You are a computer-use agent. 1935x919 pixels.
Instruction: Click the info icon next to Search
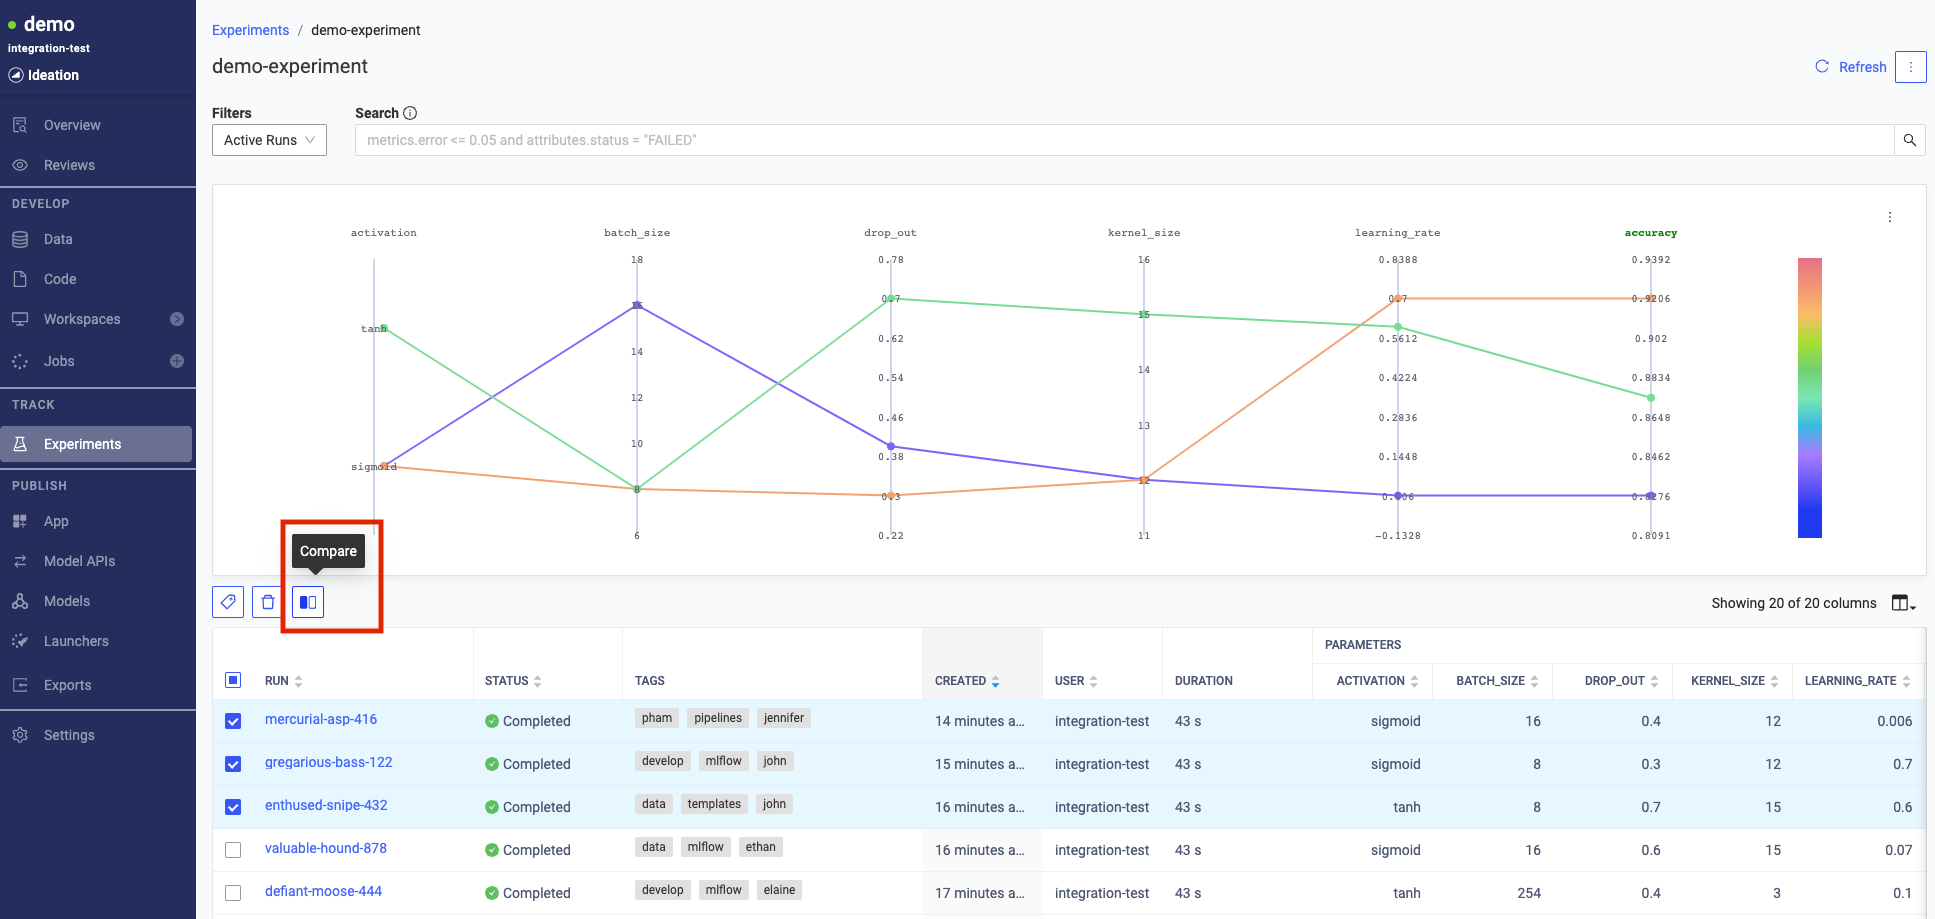(x=410, y=113)
